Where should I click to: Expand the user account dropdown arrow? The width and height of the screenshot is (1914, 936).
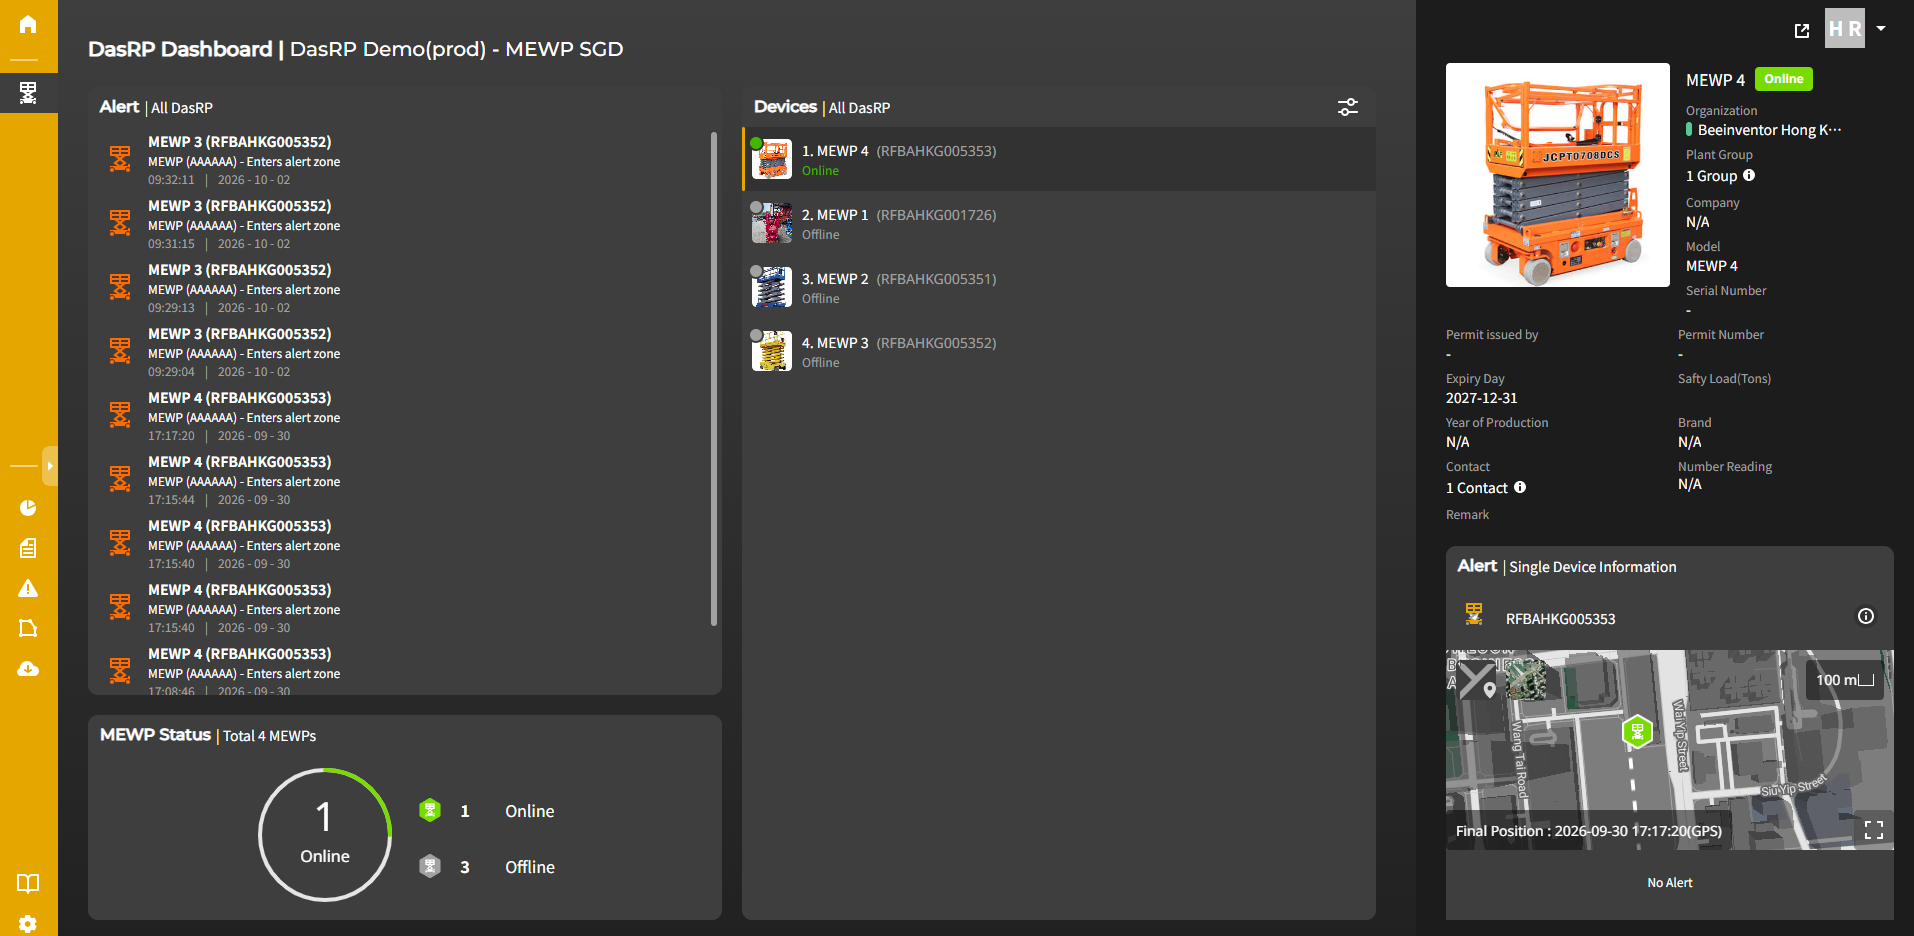coord(1881,28)
